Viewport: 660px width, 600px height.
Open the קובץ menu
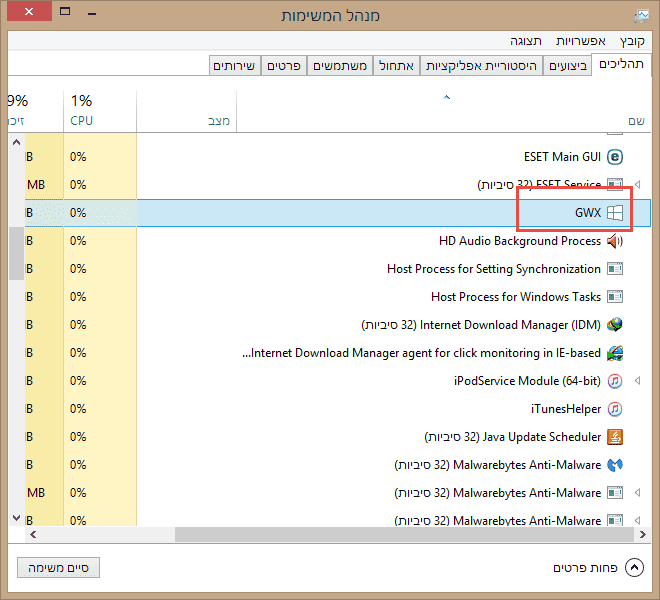(632, 41)
